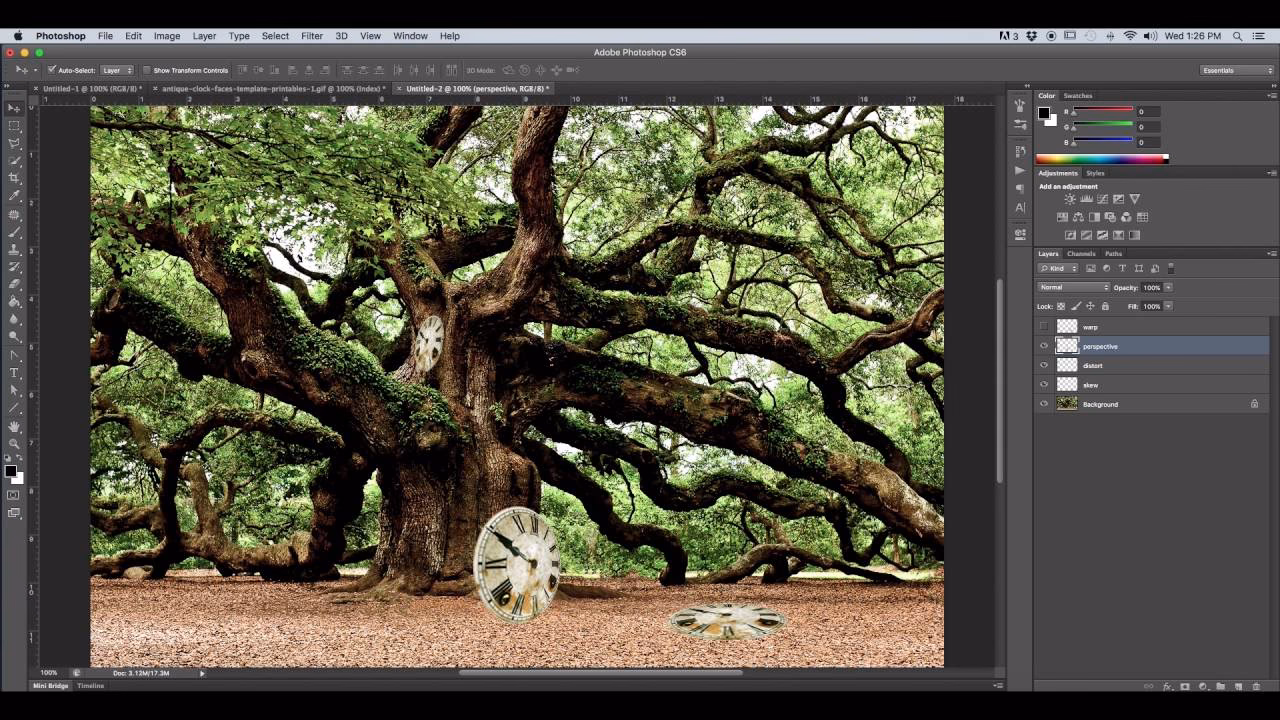This screenshot has height=720, width=1280.
Task: Switch to the Channels tab
Action: [x=1081, y=254]
